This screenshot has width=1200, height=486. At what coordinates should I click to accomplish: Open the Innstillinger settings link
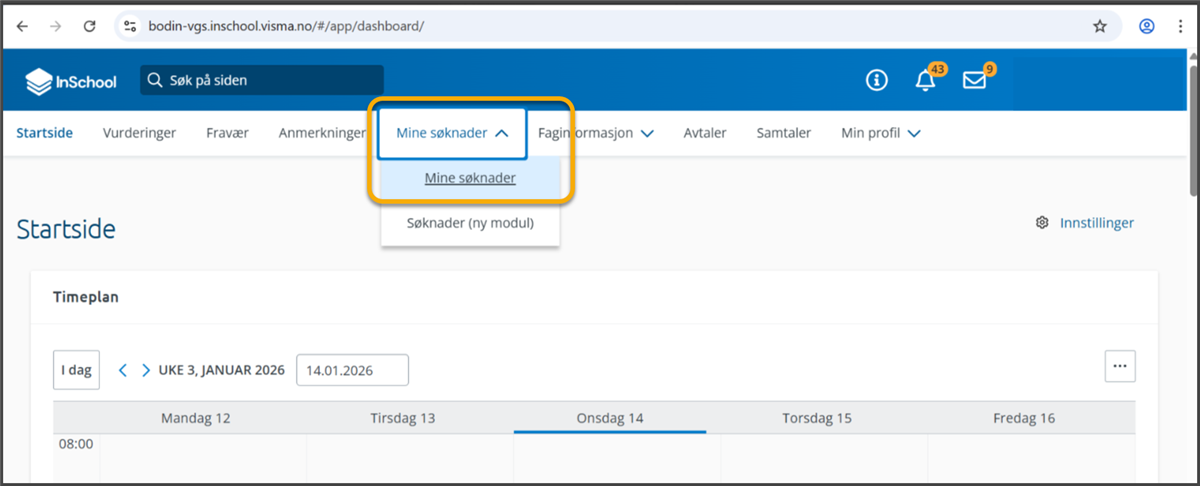tap(1096, 223)
